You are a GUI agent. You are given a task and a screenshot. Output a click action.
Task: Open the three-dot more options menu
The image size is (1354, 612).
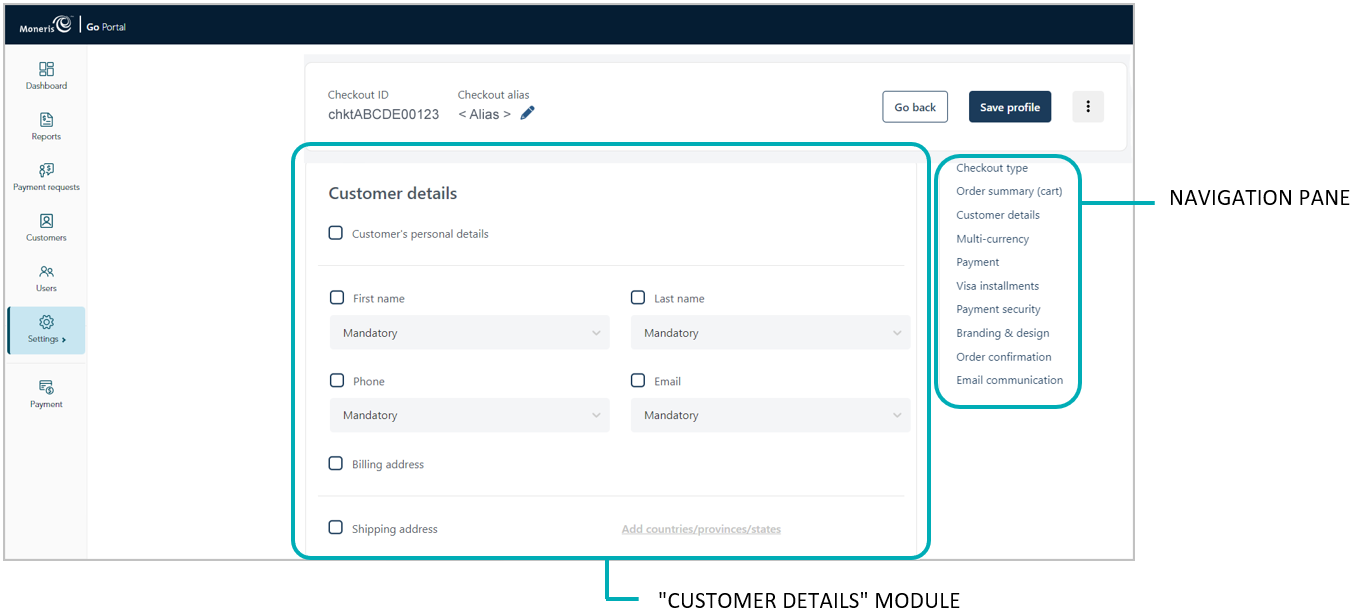tap(1088, 107)
